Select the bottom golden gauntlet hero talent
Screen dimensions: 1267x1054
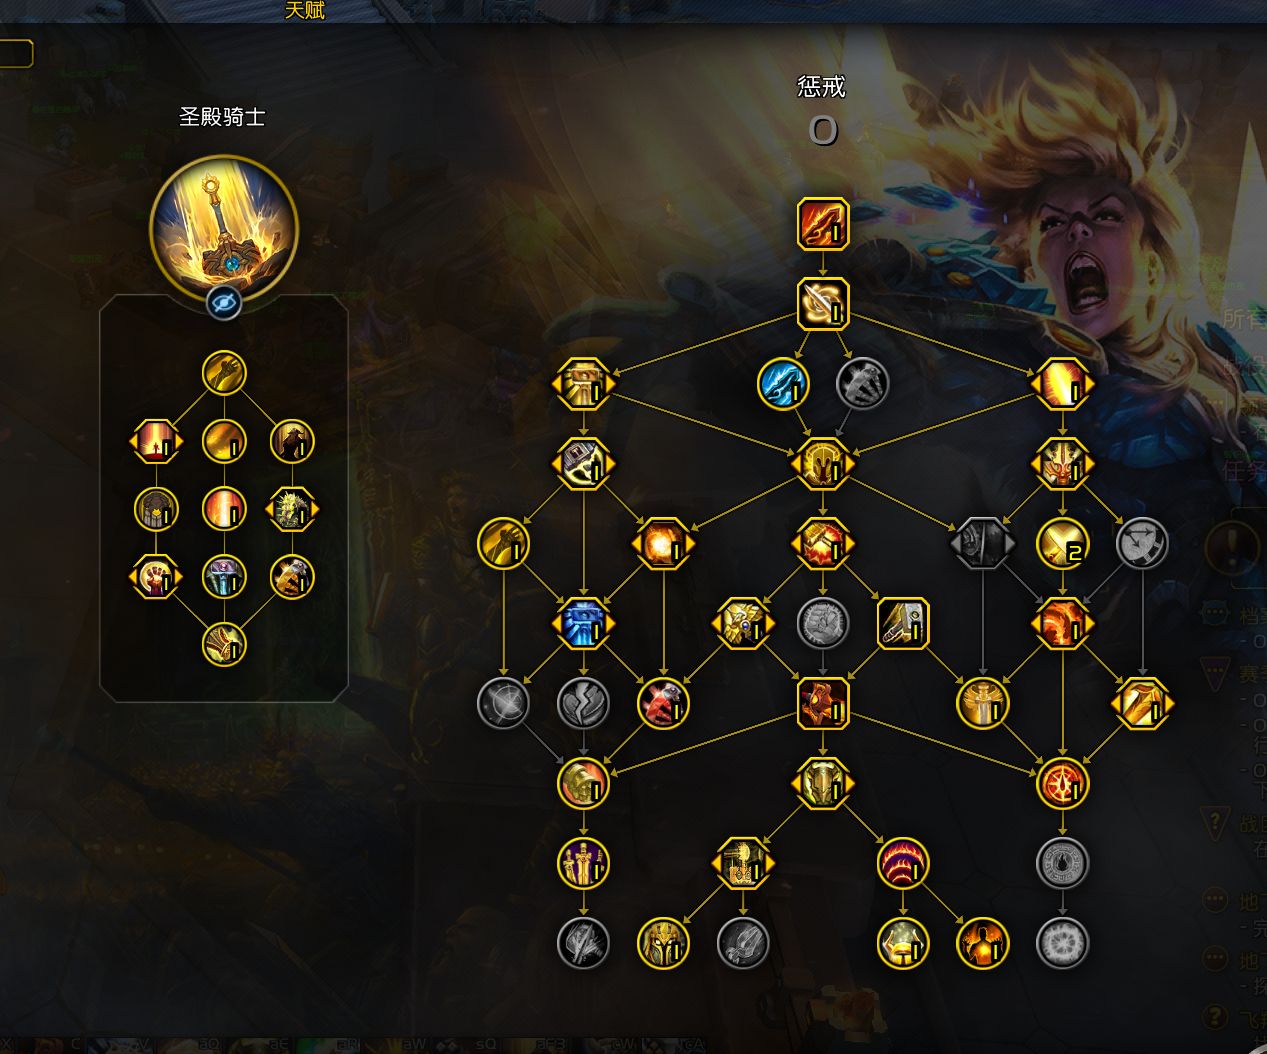(224, 645)
